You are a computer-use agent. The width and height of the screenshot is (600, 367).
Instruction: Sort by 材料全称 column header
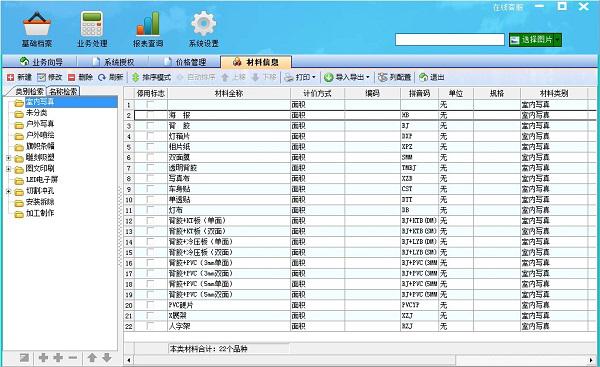click(x=229, y=93)
